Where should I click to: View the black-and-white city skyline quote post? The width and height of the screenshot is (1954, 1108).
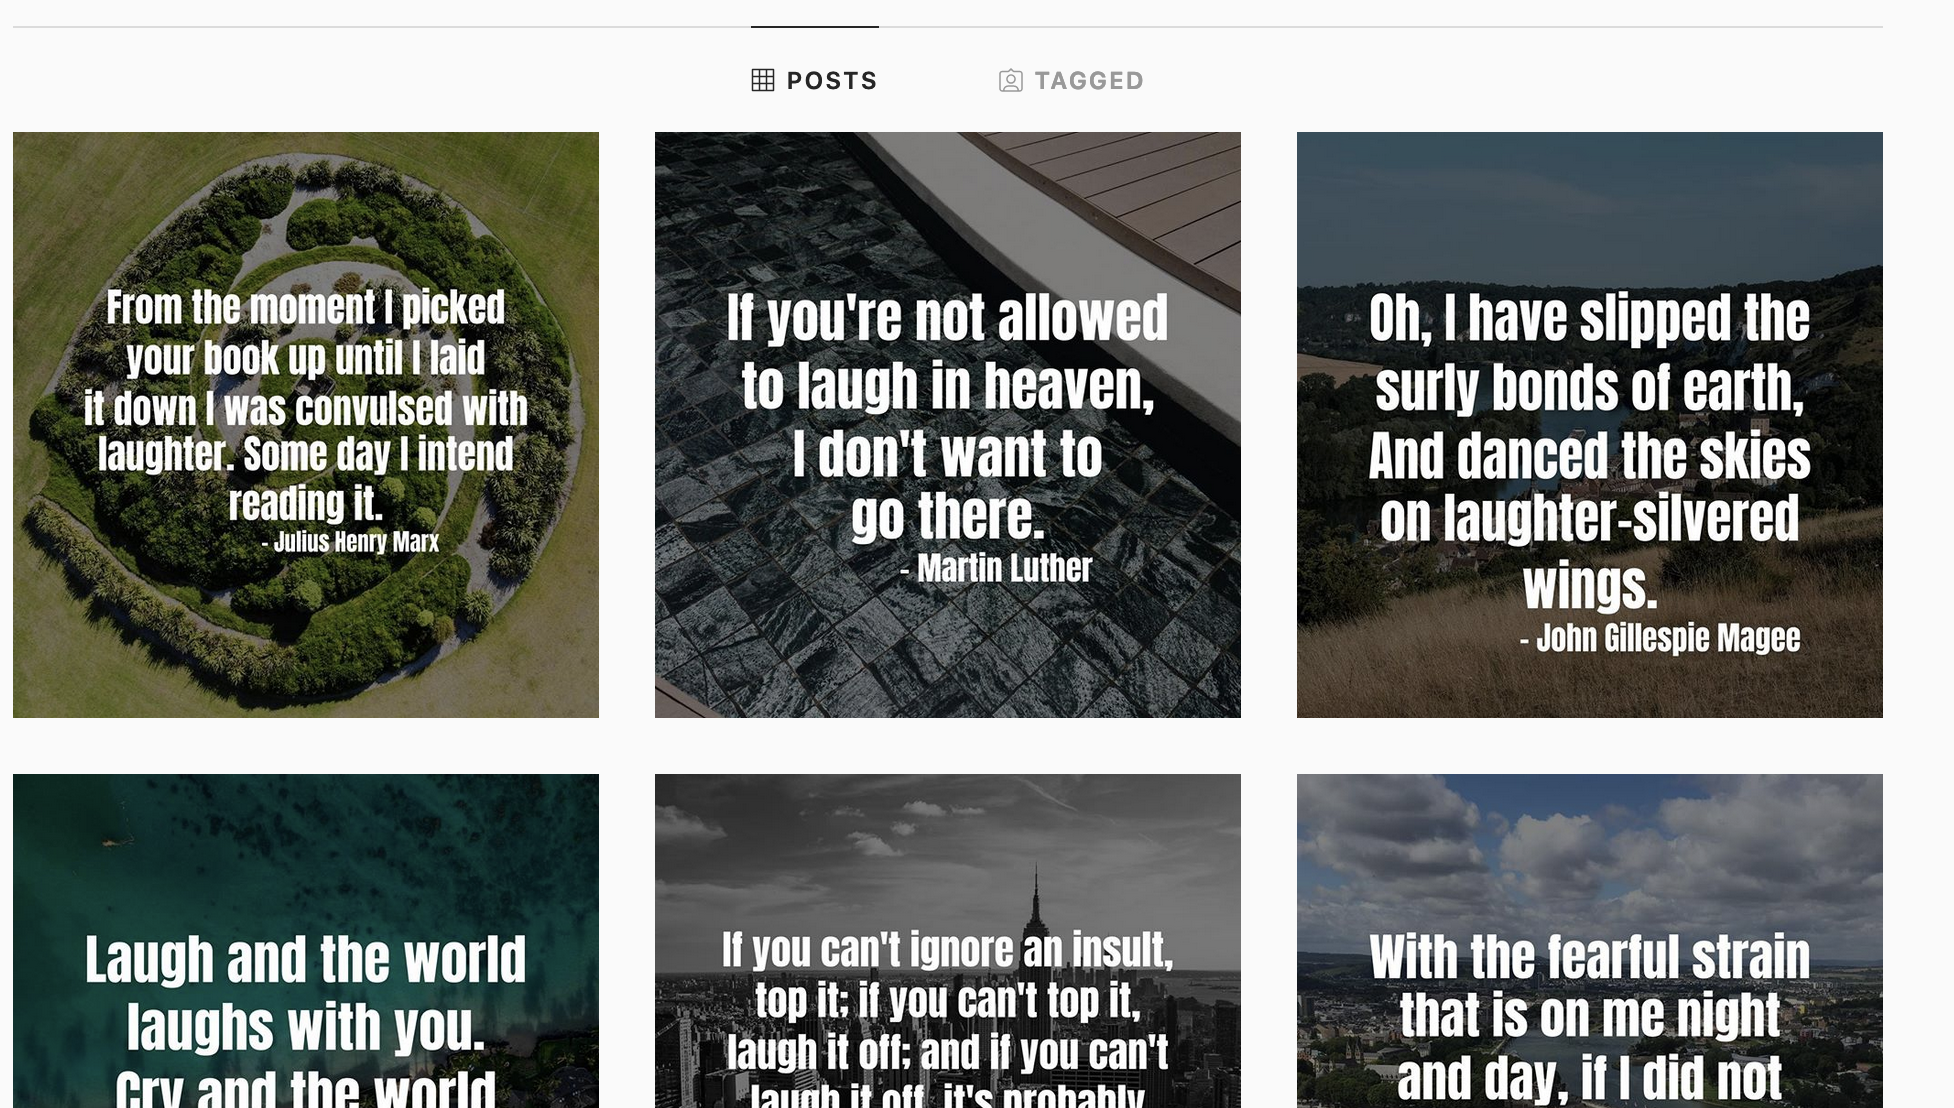coord(948,940)
